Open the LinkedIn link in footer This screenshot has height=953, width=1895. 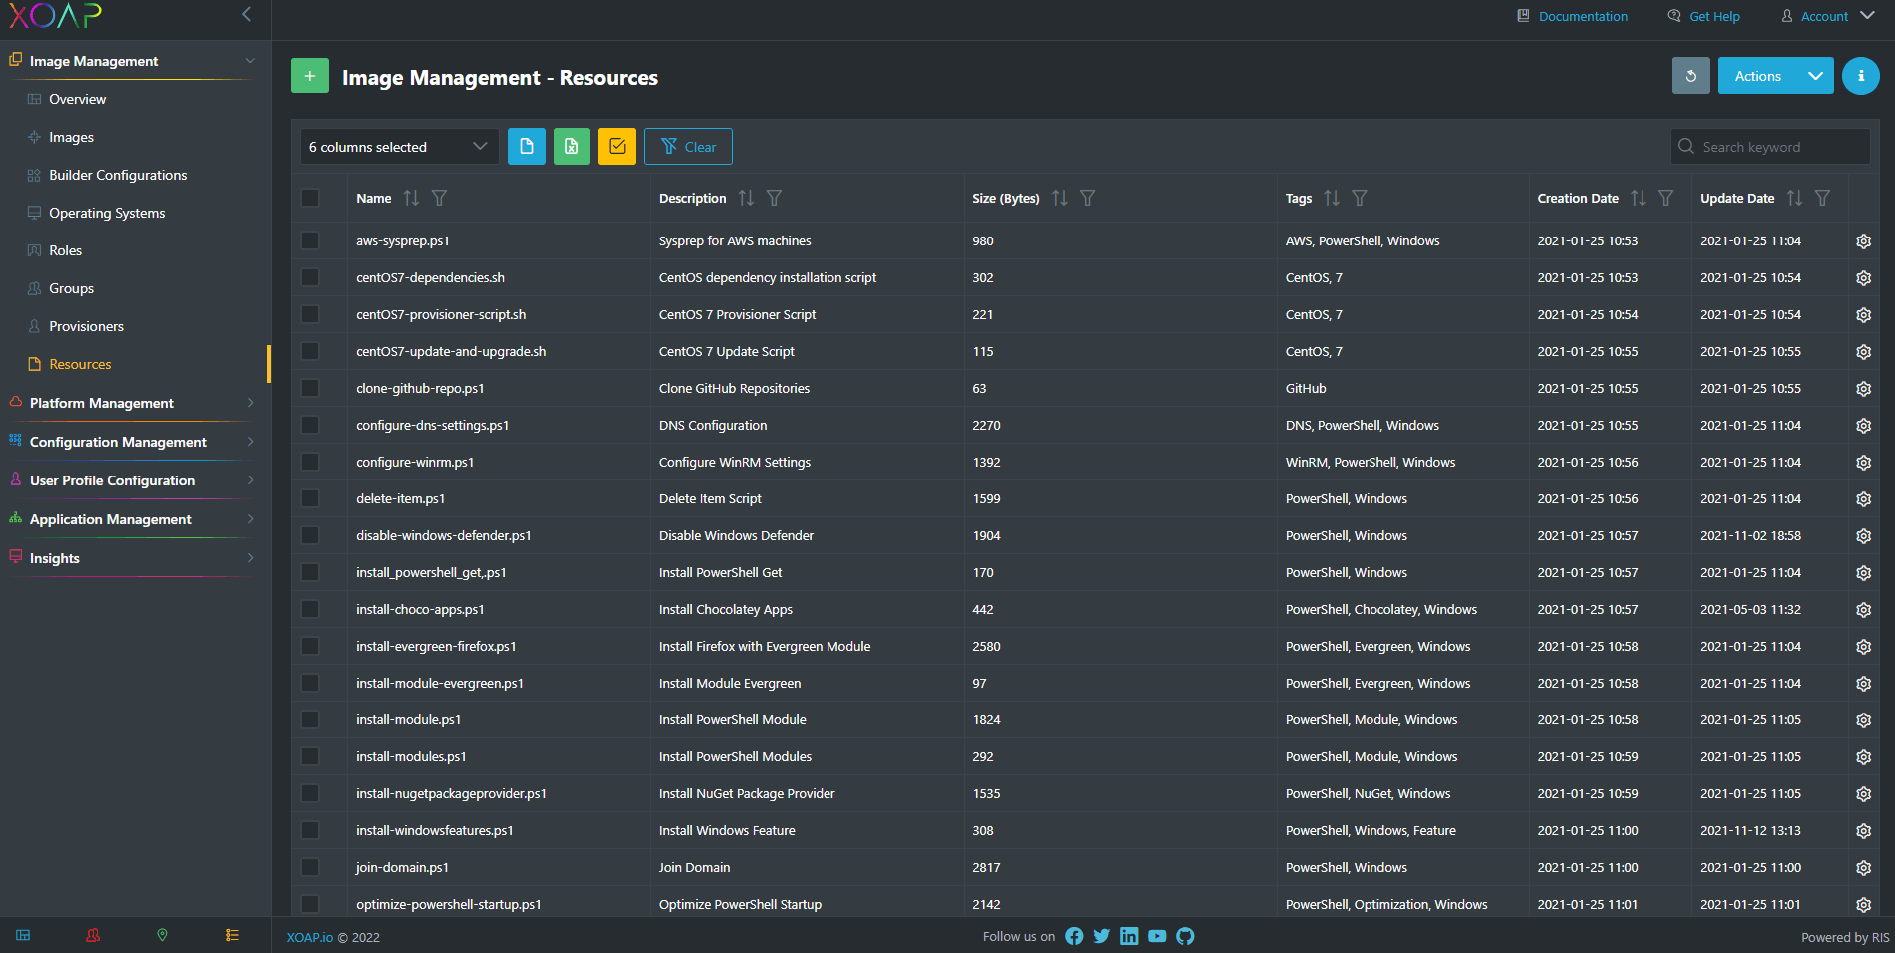(x=1129, y=936)
